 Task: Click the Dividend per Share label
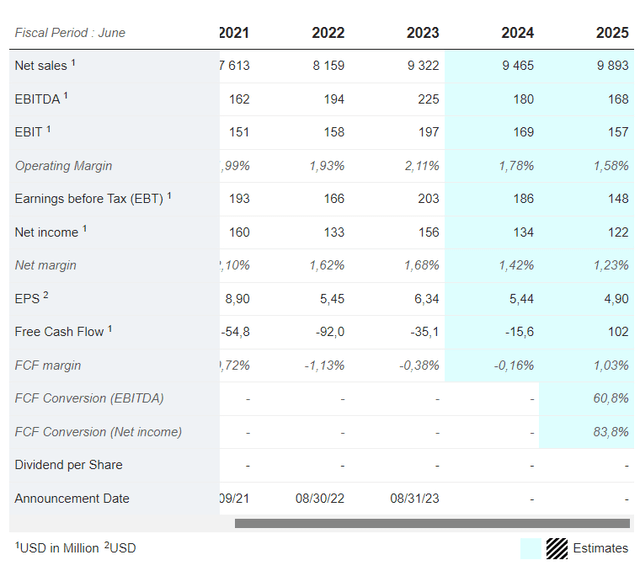point(69,465)
